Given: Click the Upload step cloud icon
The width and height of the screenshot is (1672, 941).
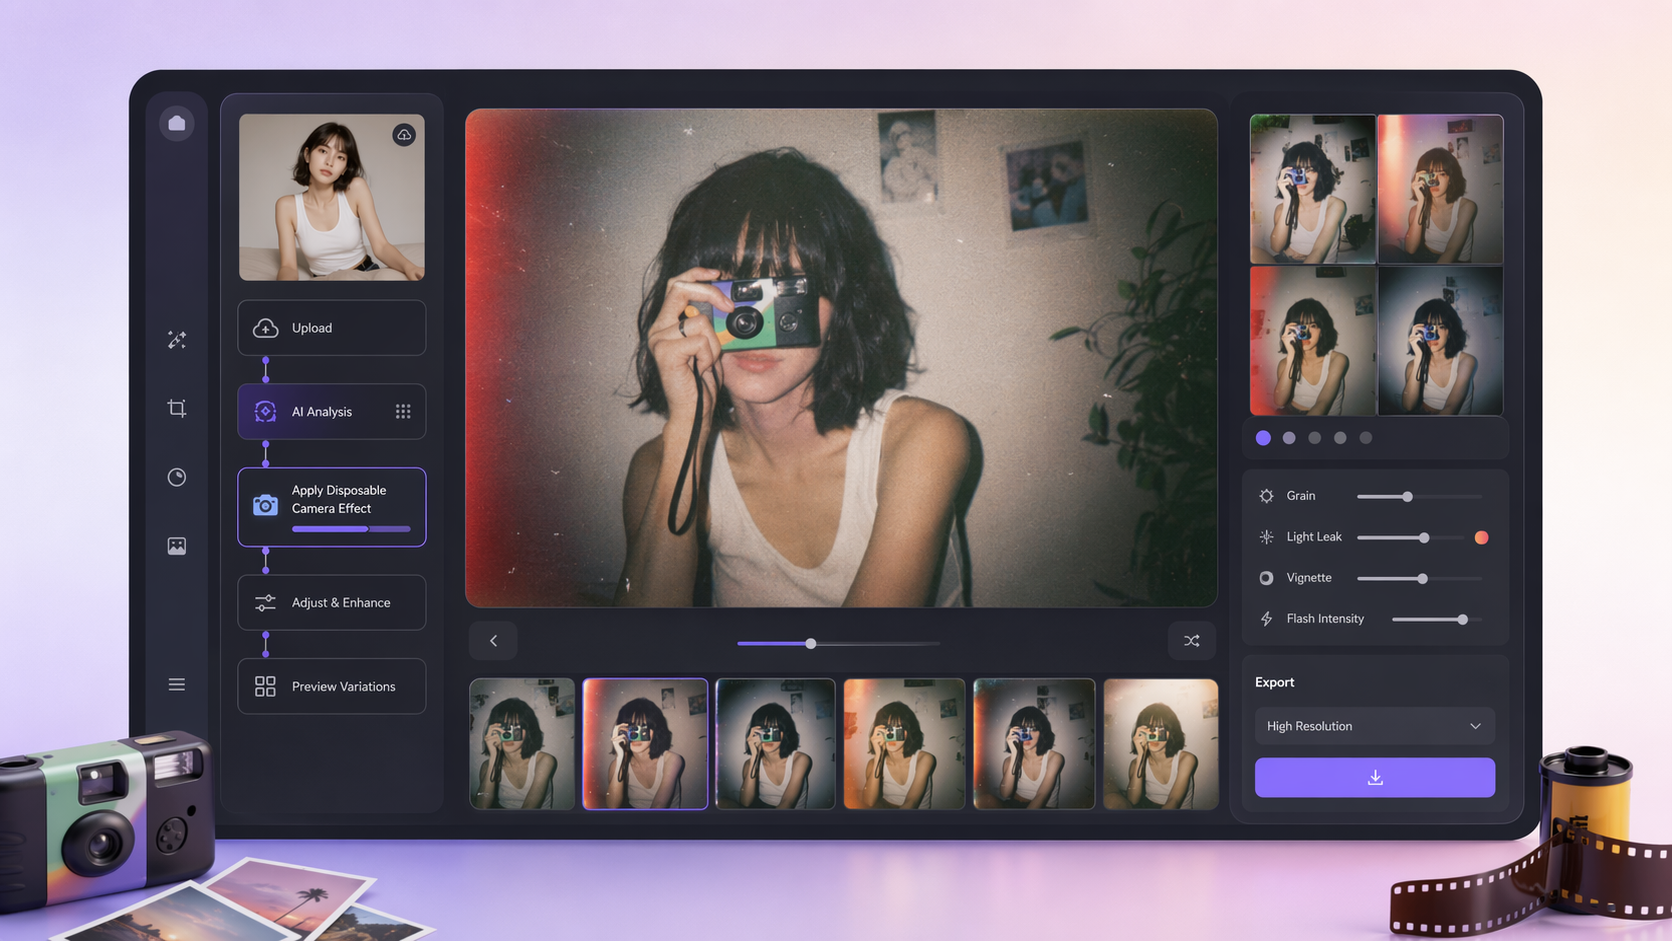Looking at the screenshot, I should point(265,328).
